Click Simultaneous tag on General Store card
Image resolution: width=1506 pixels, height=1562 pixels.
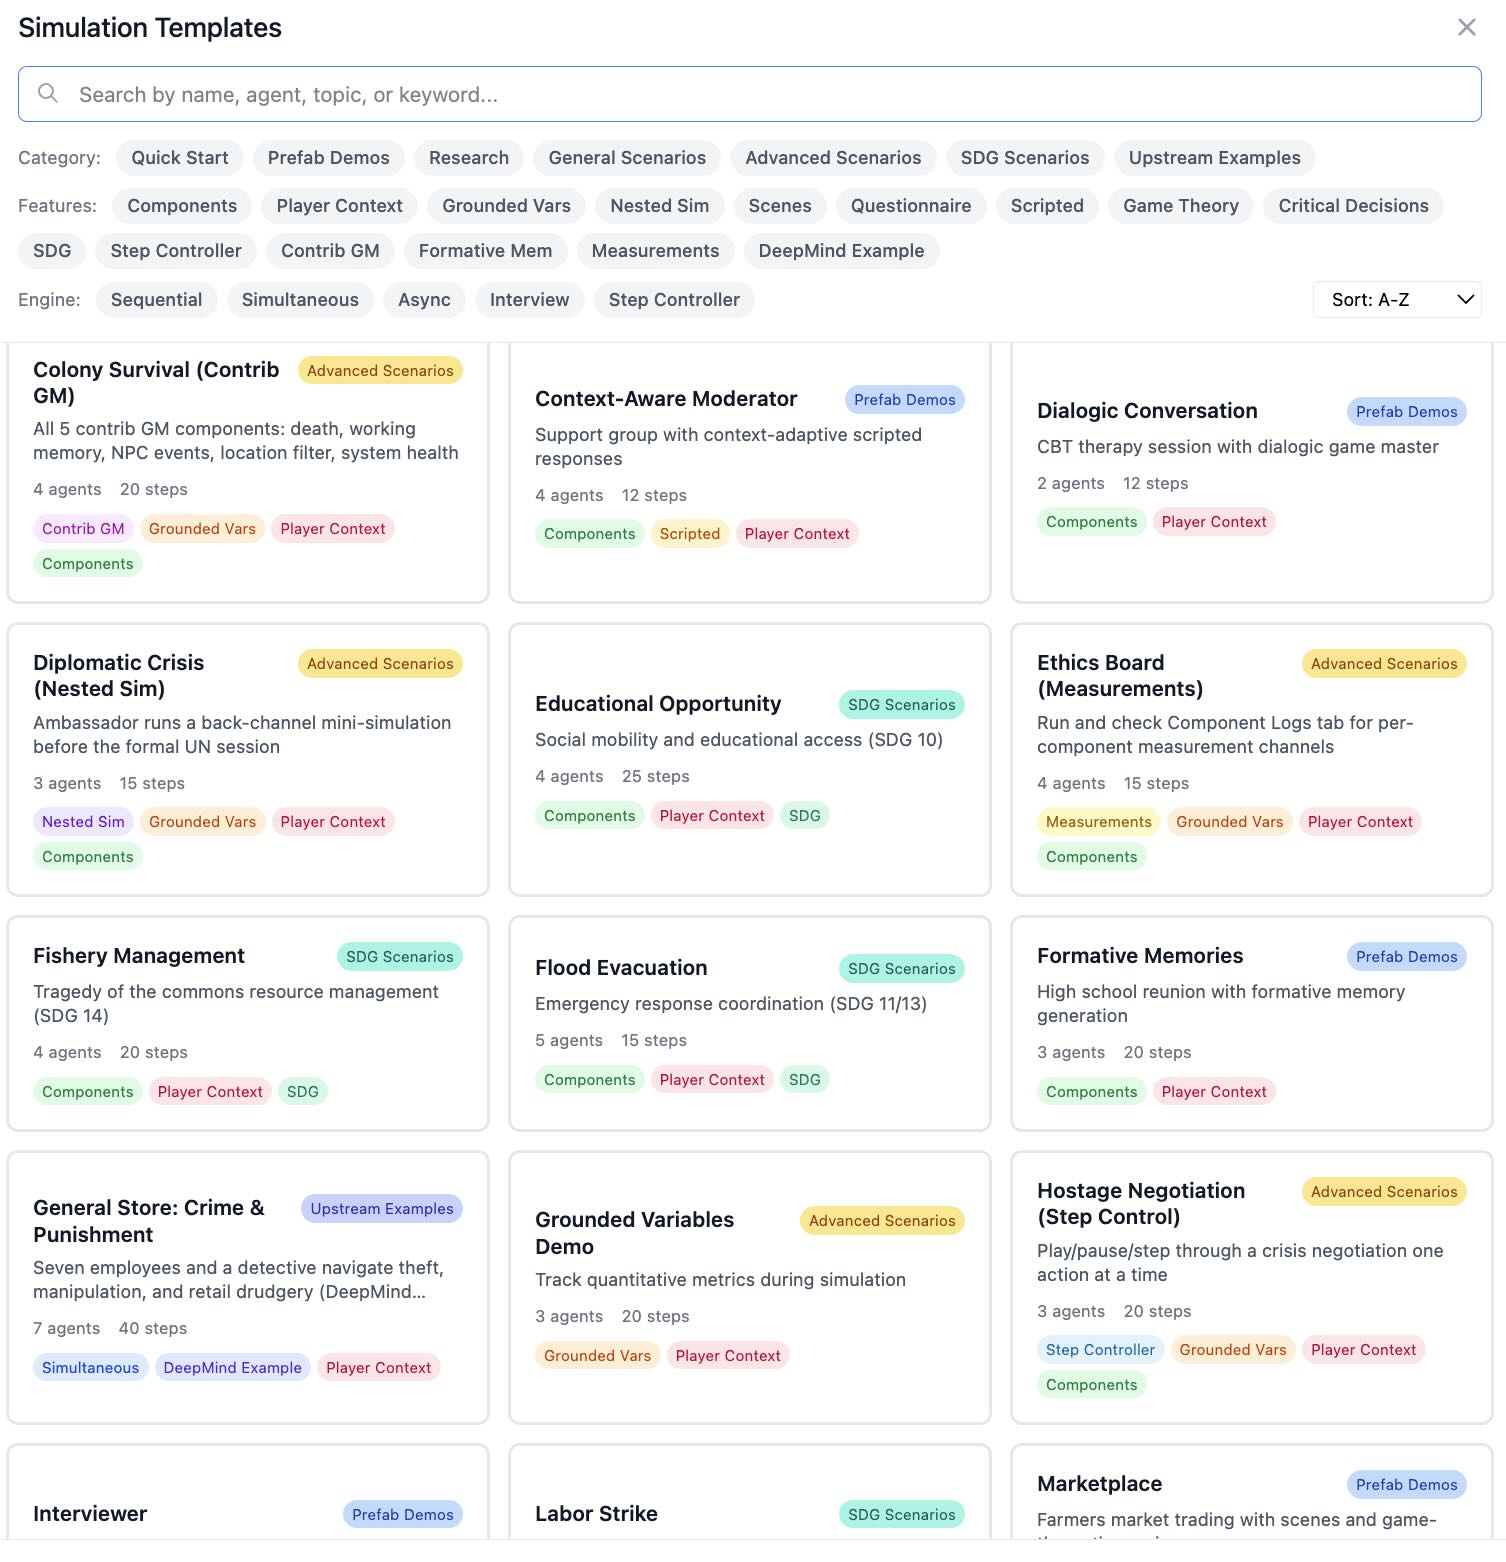90,1368
